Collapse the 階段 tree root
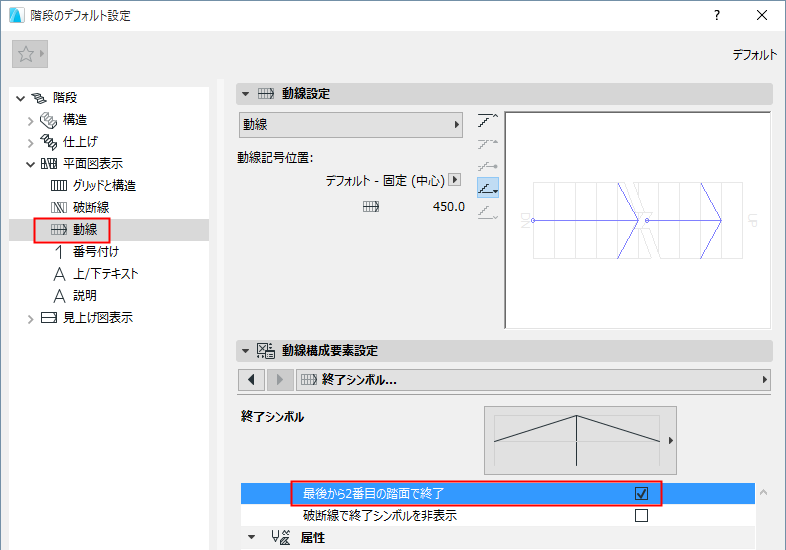This screenshot has height=550, width=786. (x=21, y=98)
